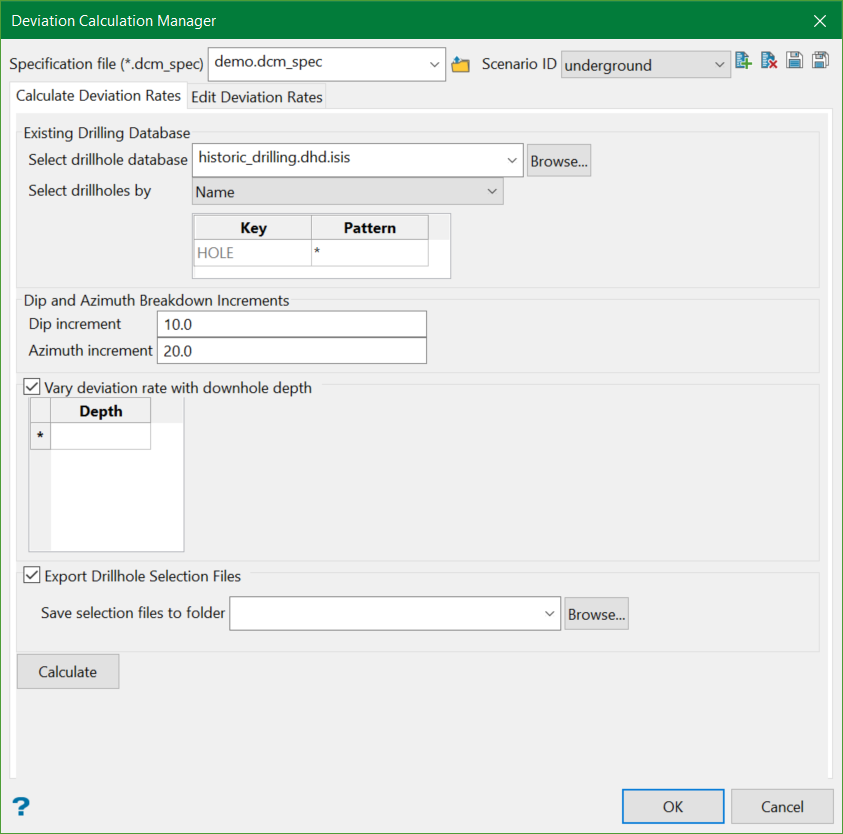Open help with the question mark icon

[x=21, y=807]
